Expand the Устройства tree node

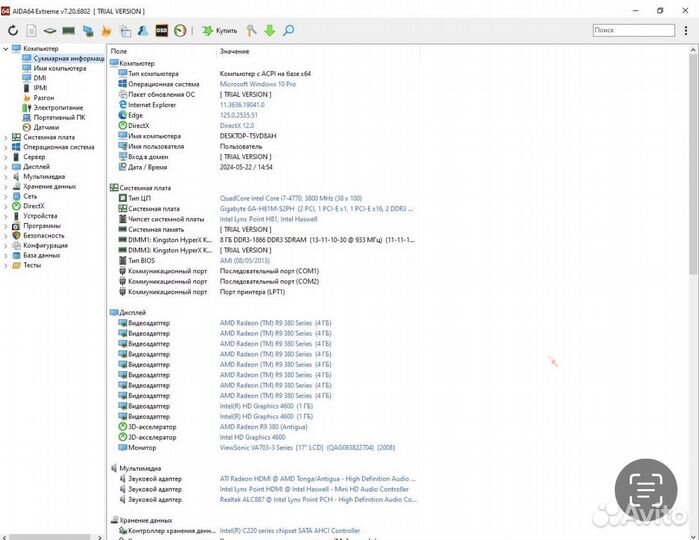[6, 216]
